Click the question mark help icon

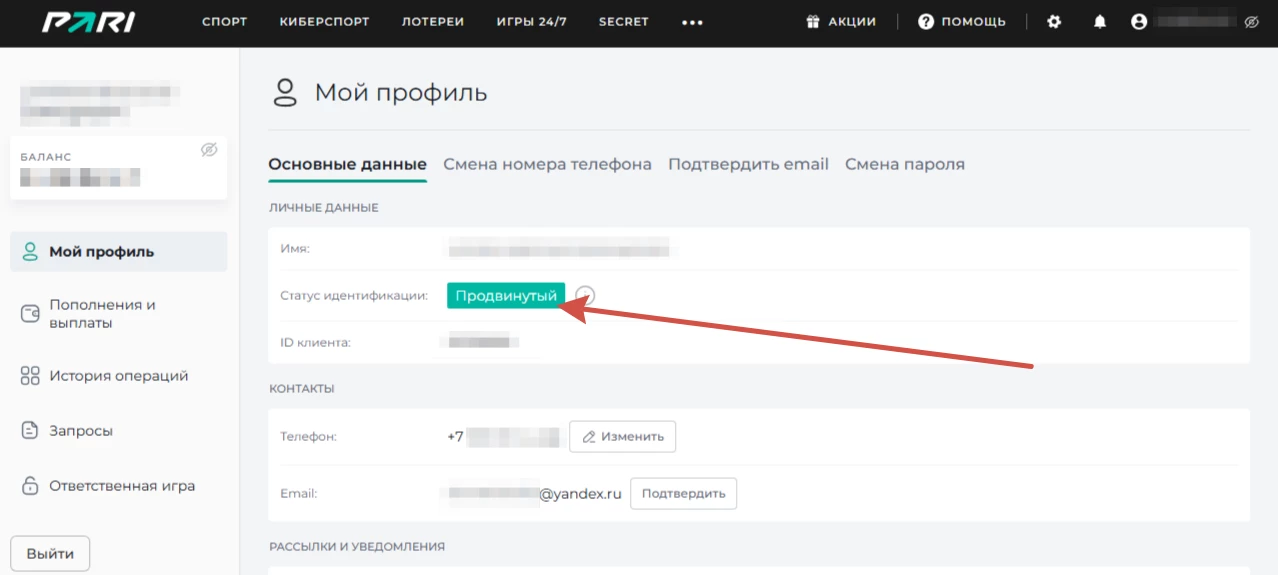[x=926, y=22]
